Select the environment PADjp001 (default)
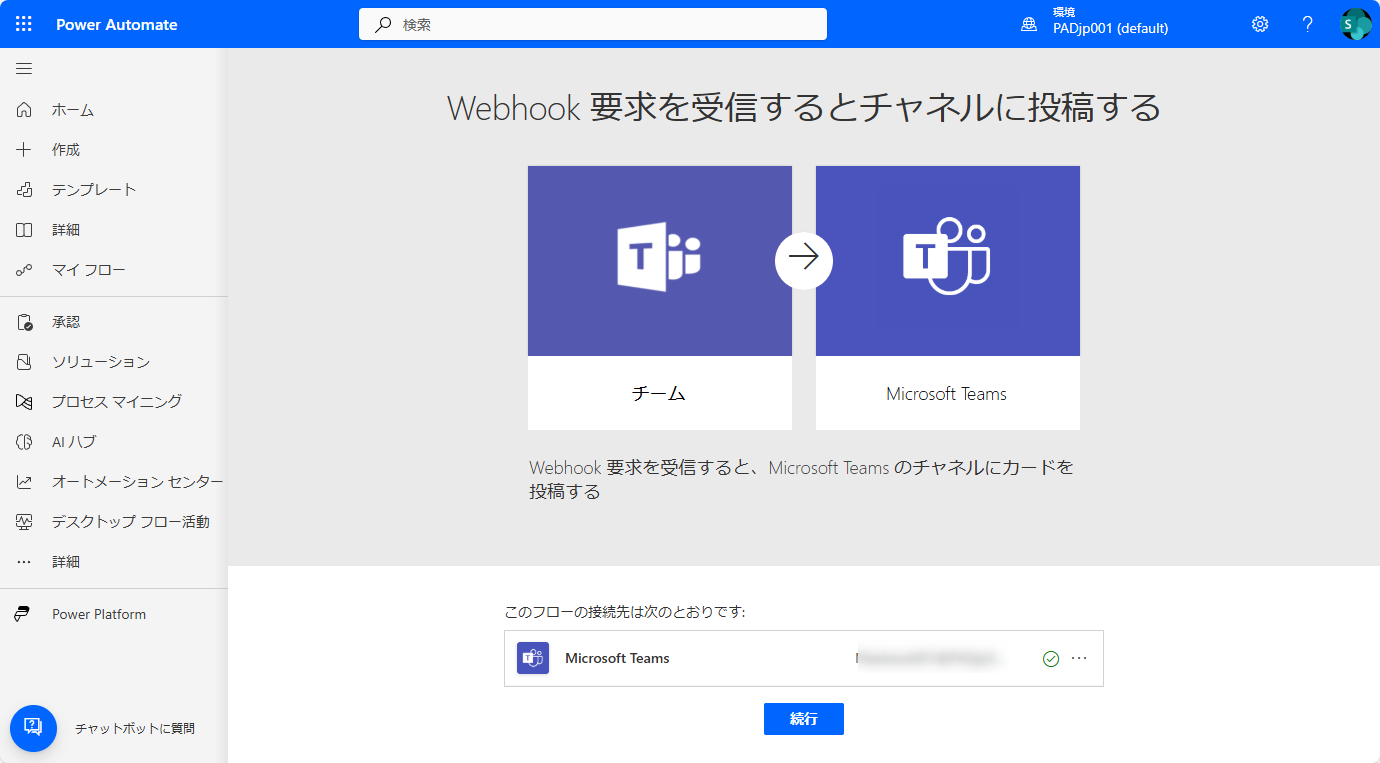This screenshot has width=1380, height=763. (x=1110, y=29)
